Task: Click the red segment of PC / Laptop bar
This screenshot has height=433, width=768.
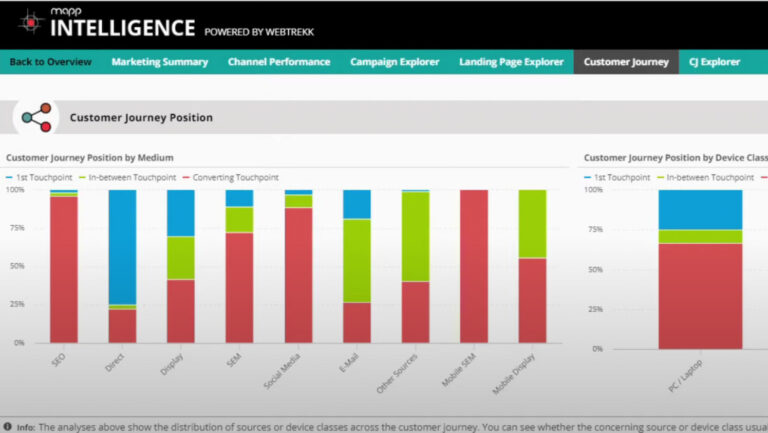Action: point(700,295)
